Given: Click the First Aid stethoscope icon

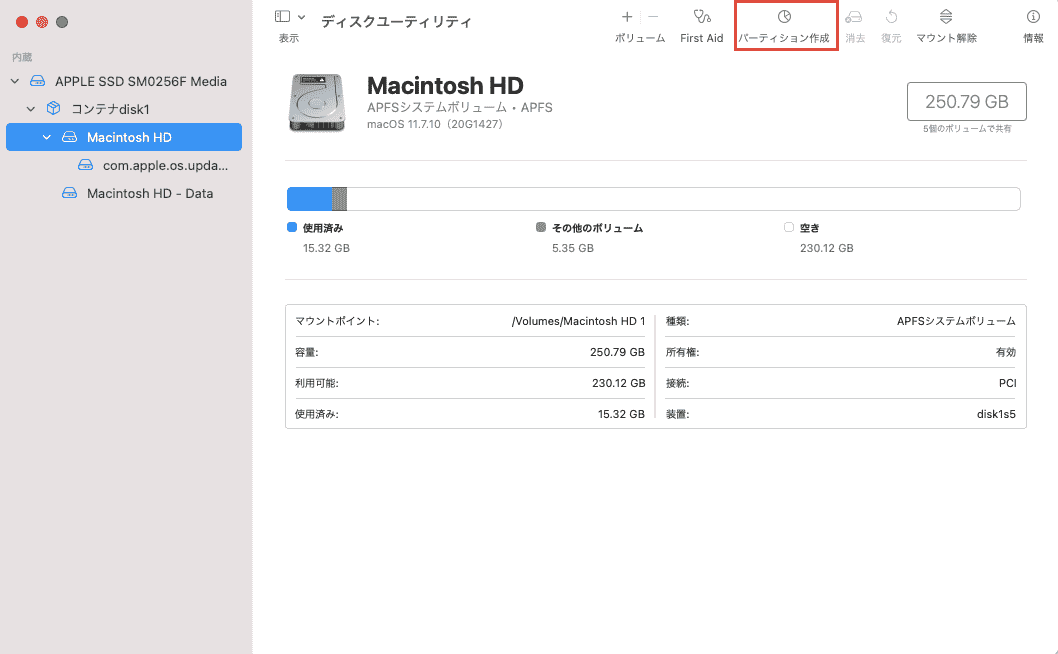Looking at the screenshot, I should [702, 16].
